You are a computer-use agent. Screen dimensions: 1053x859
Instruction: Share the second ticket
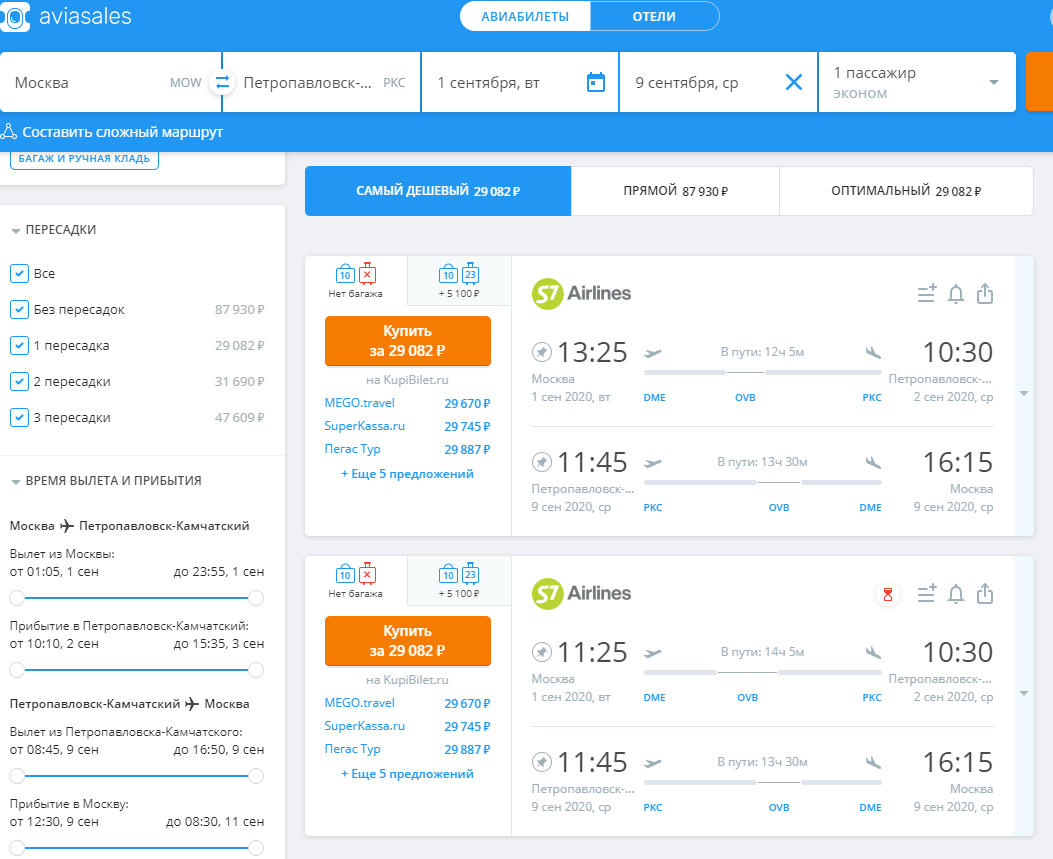click(985, 594)
